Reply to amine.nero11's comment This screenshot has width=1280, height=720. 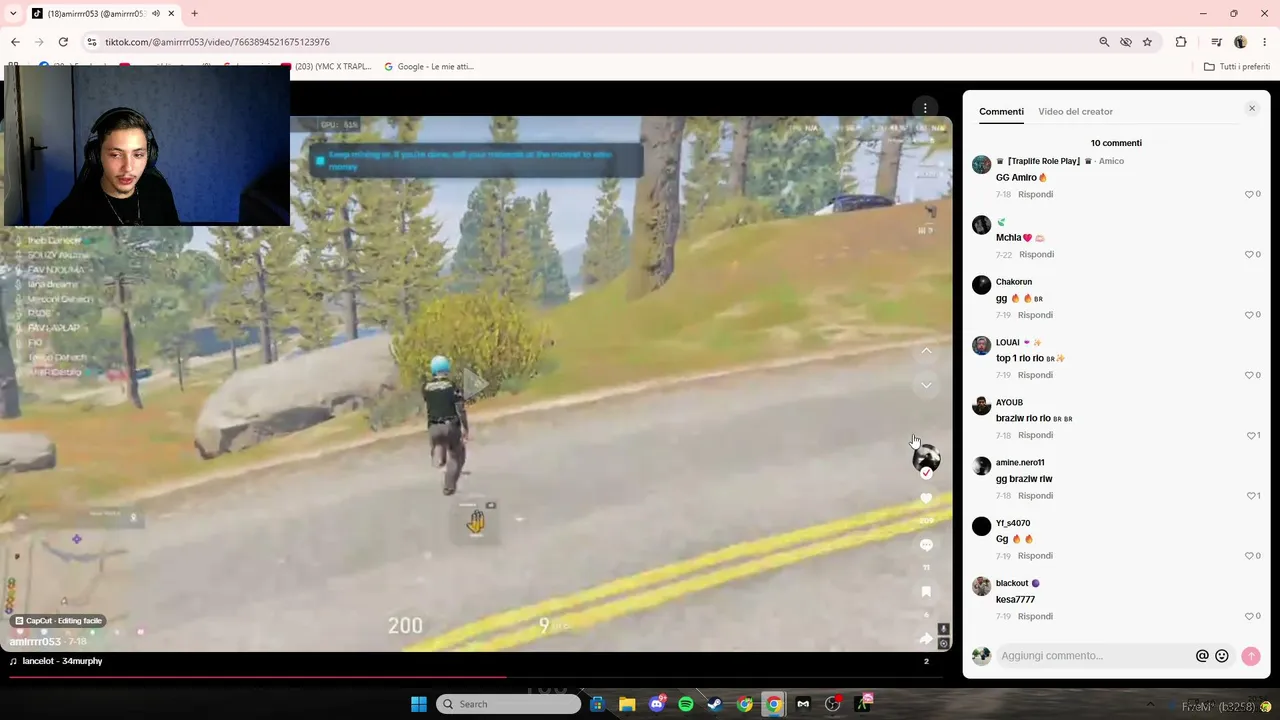pos(1035,496)
